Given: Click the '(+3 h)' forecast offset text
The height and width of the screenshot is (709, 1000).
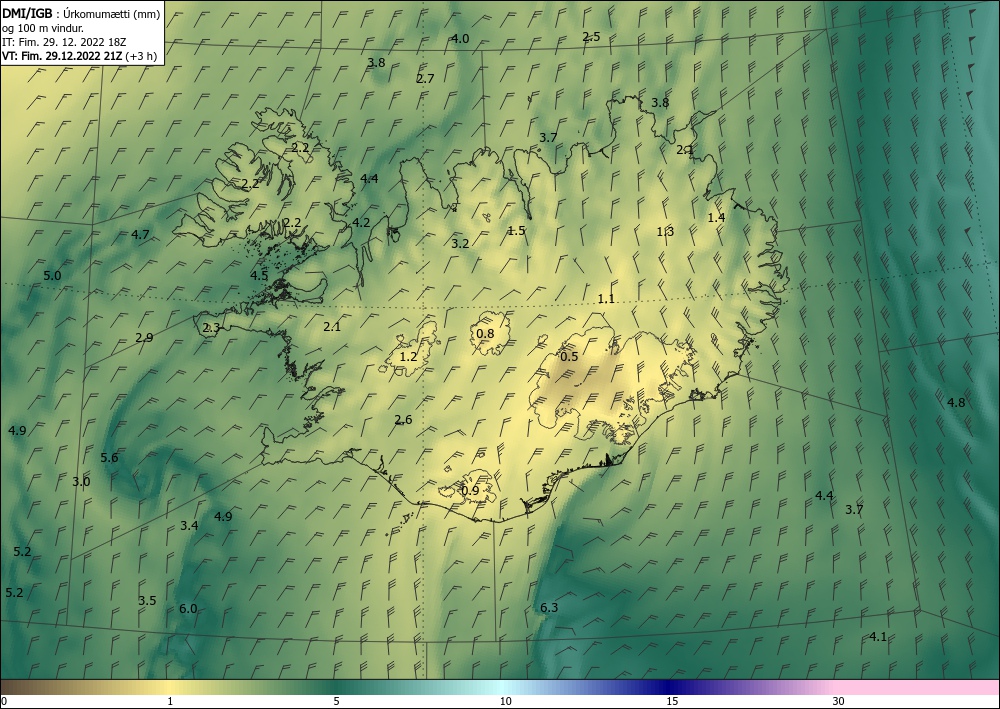Looking at the screenshot, I should [x=142, y=55].
